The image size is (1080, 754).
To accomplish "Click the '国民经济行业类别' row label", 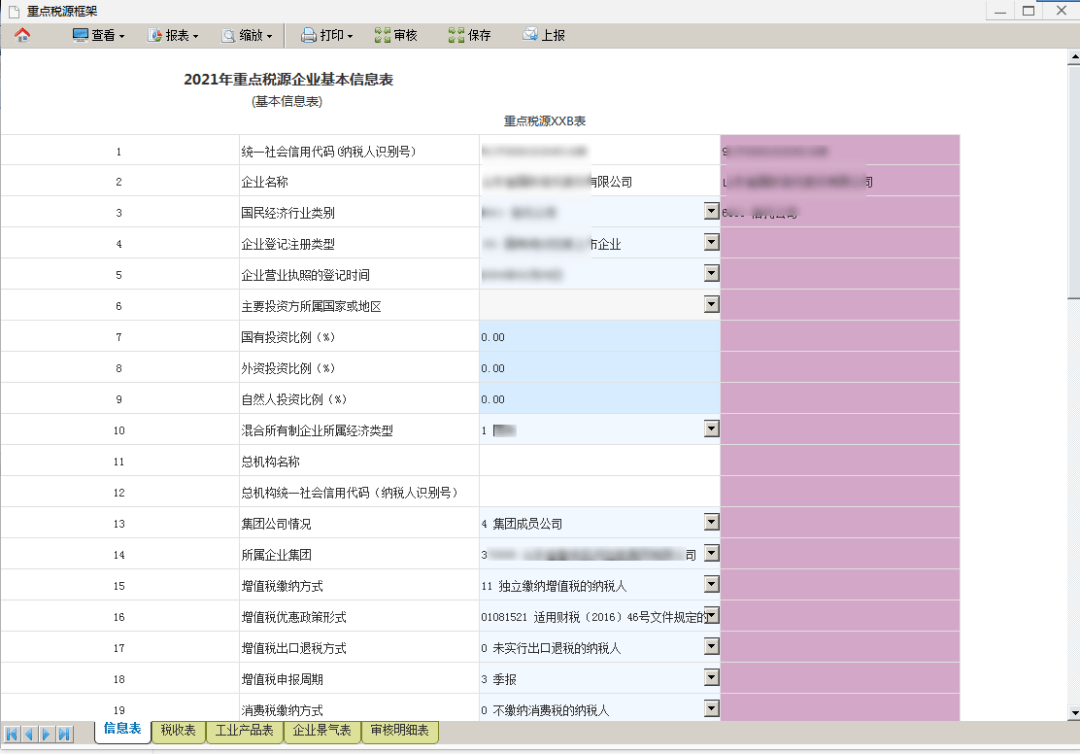I will click(288, 213).
